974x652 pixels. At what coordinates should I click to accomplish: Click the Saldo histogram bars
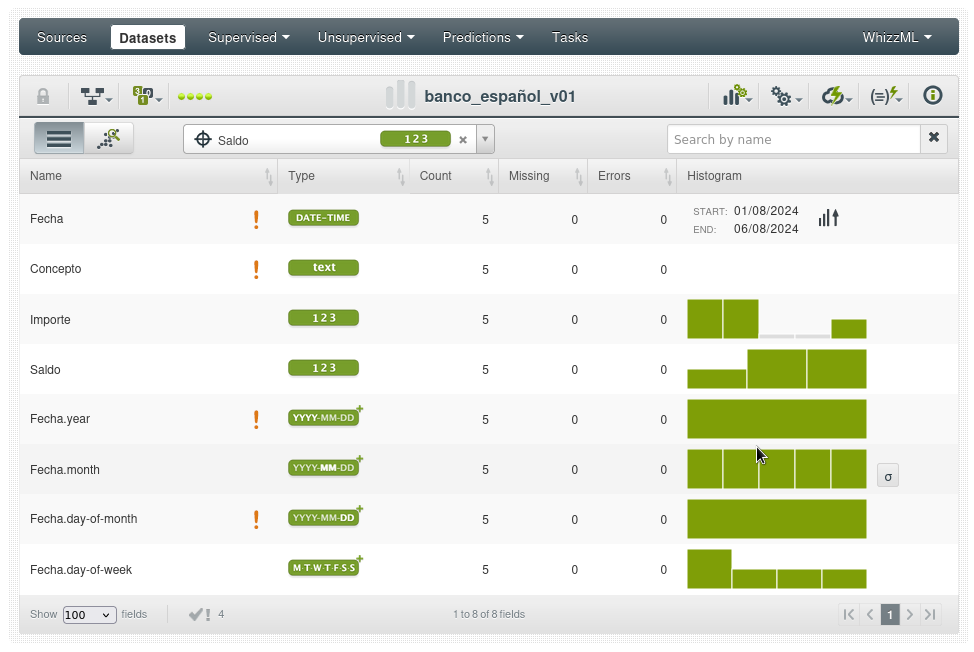pyautogui.click(x=776, y=369)
